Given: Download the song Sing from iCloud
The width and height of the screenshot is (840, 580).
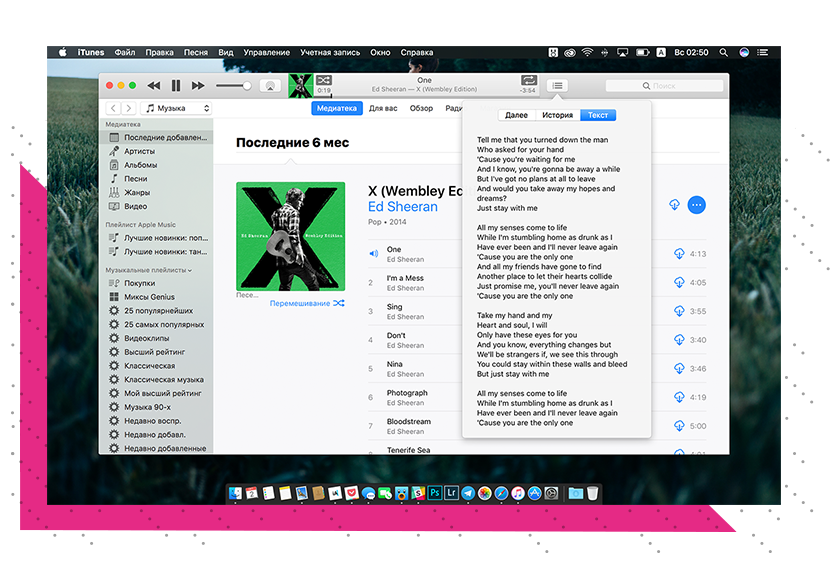Looking at the screenshot, I should (x=679, y=311).
